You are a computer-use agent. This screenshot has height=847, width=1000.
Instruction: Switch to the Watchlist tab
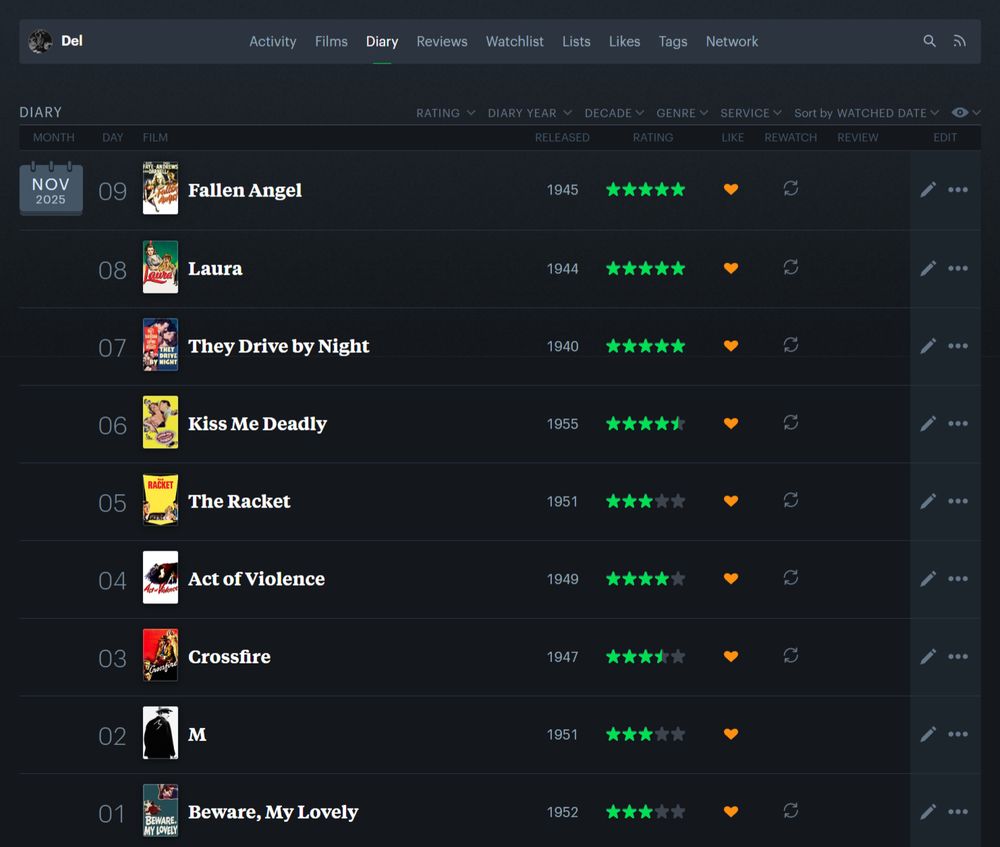[515, 41]
